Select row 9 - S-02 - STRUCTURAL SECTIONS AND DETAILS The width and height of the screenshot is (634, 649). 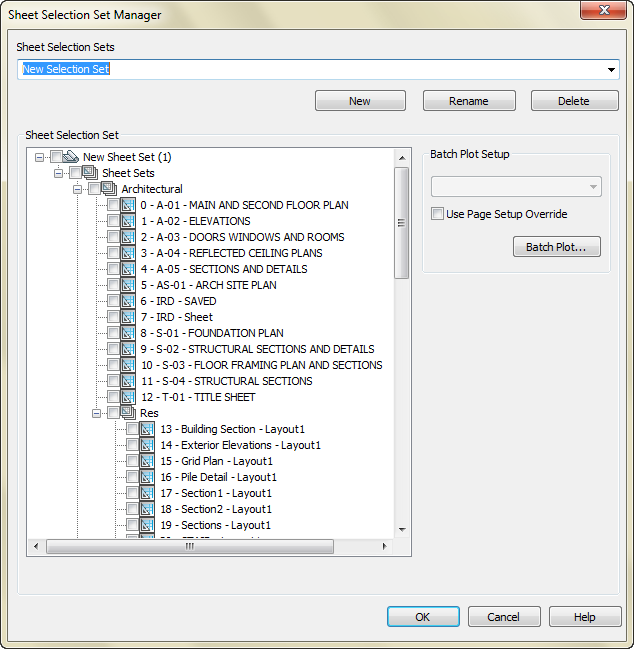257,349
